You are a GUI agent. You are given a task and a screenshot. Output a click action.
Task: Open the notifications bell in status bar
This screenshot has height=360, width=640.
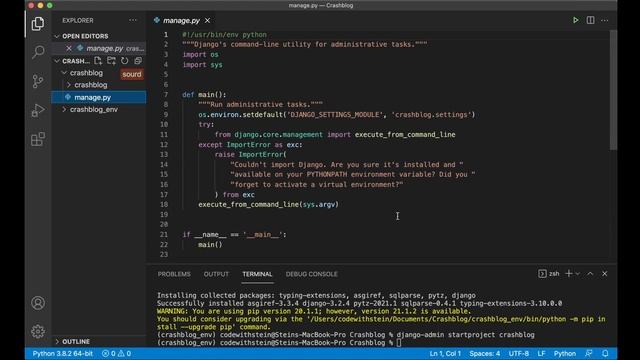[x=605, y=353]
